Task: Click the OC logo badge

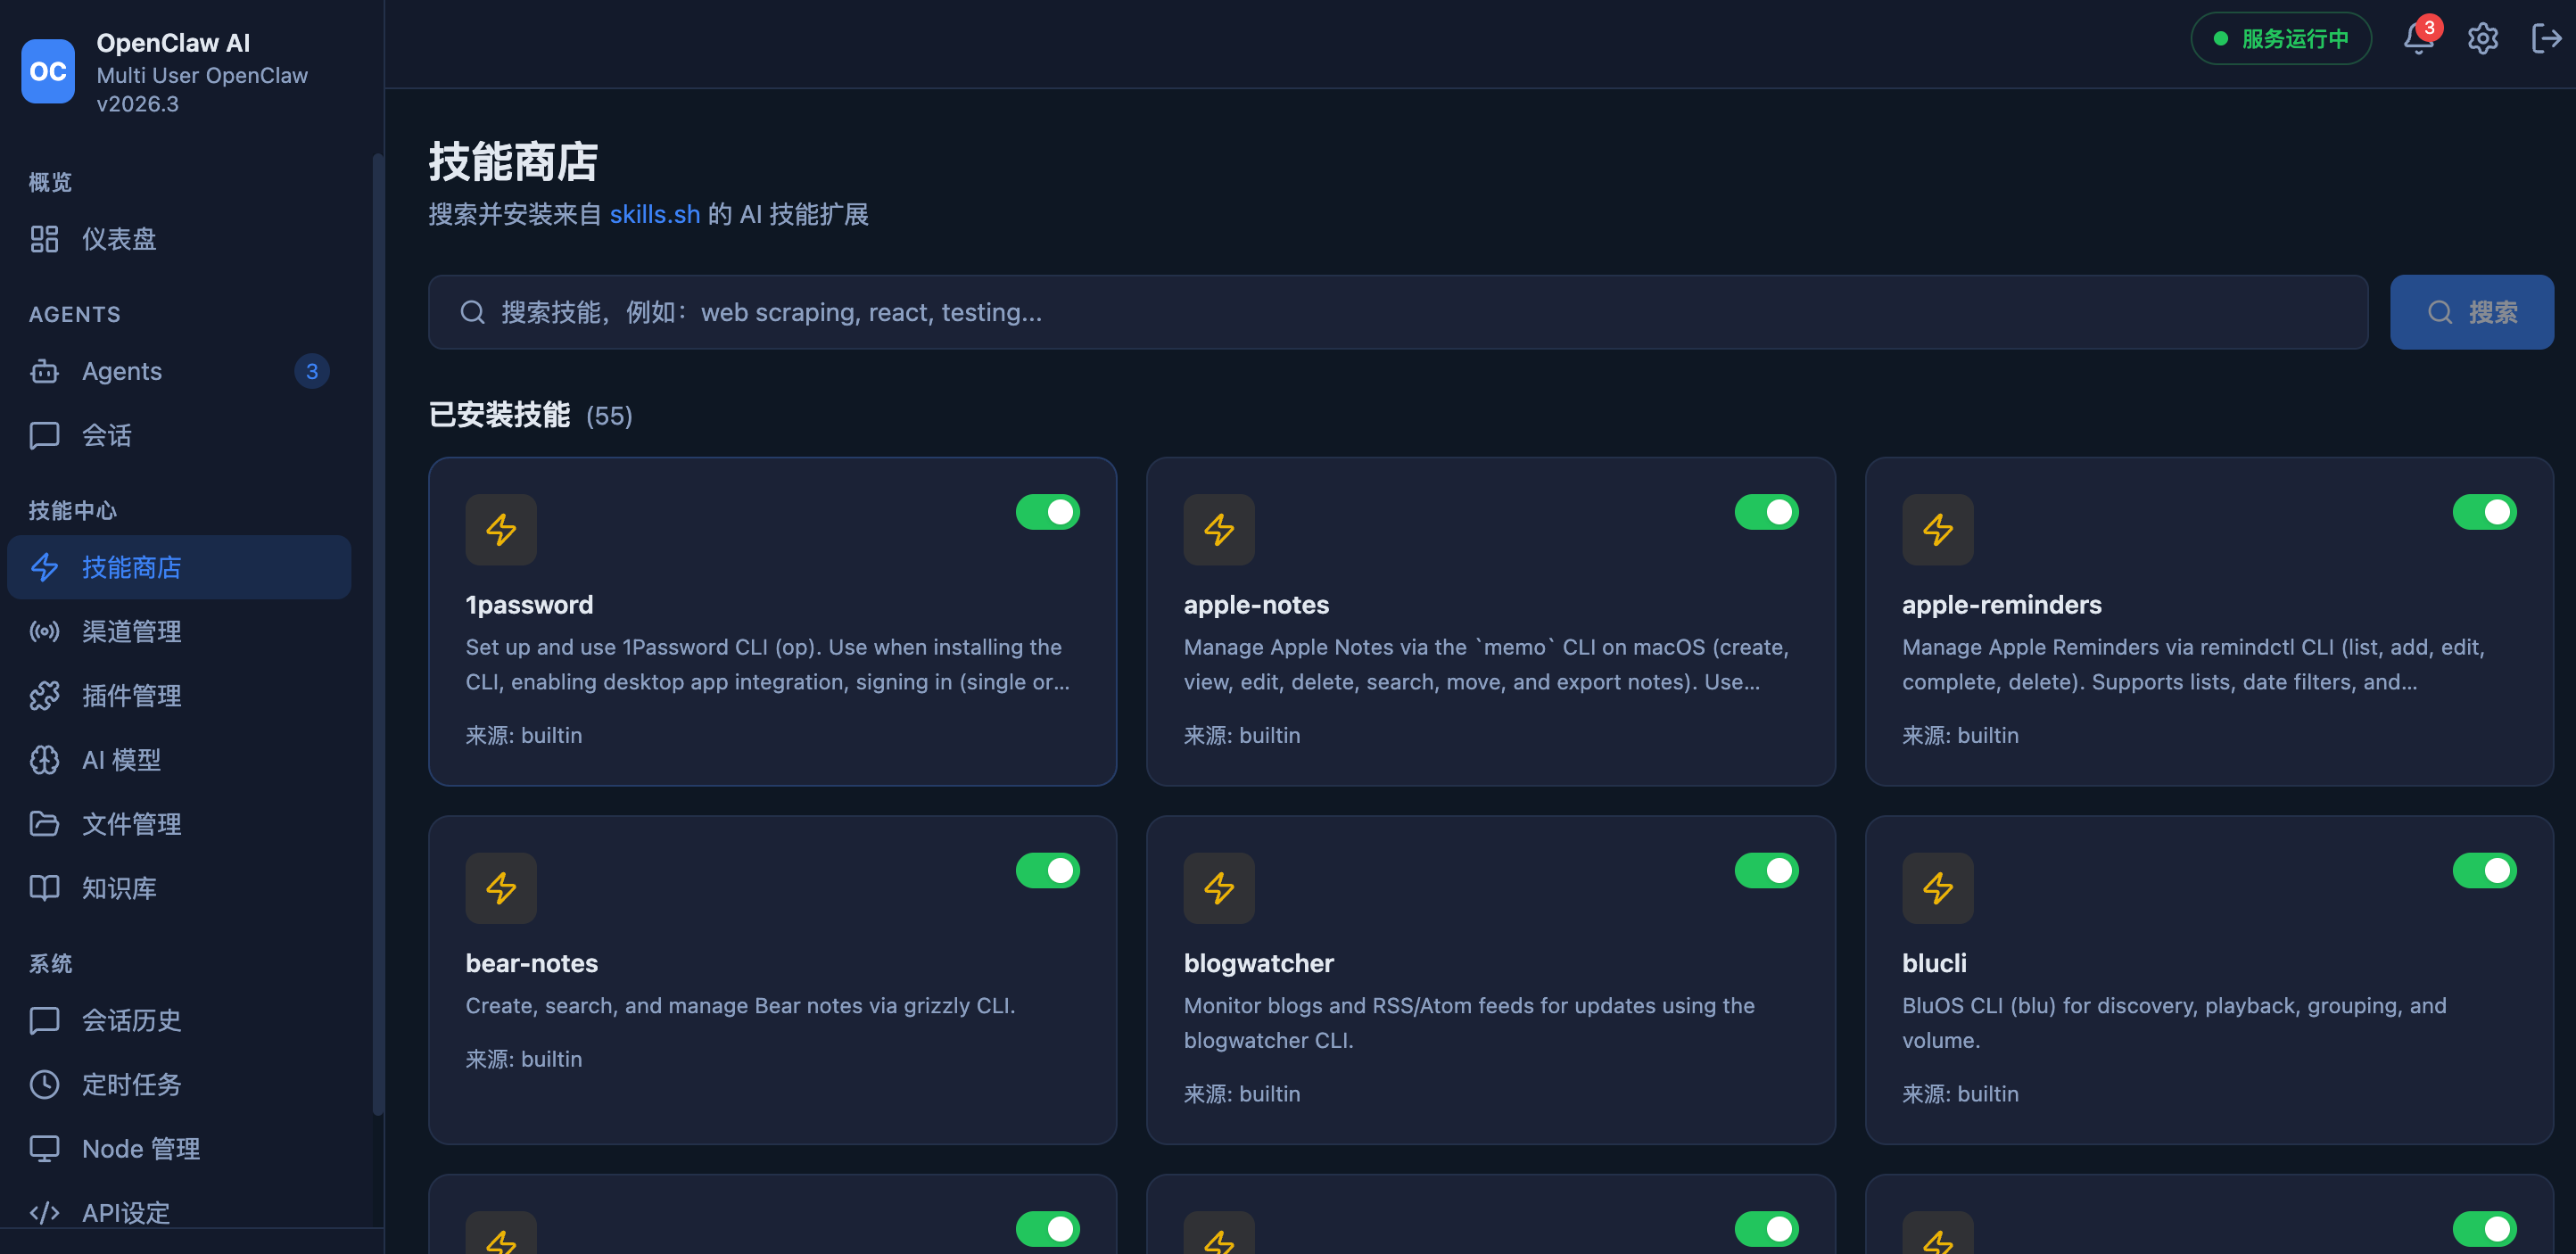Action: [x=48, y=71]
